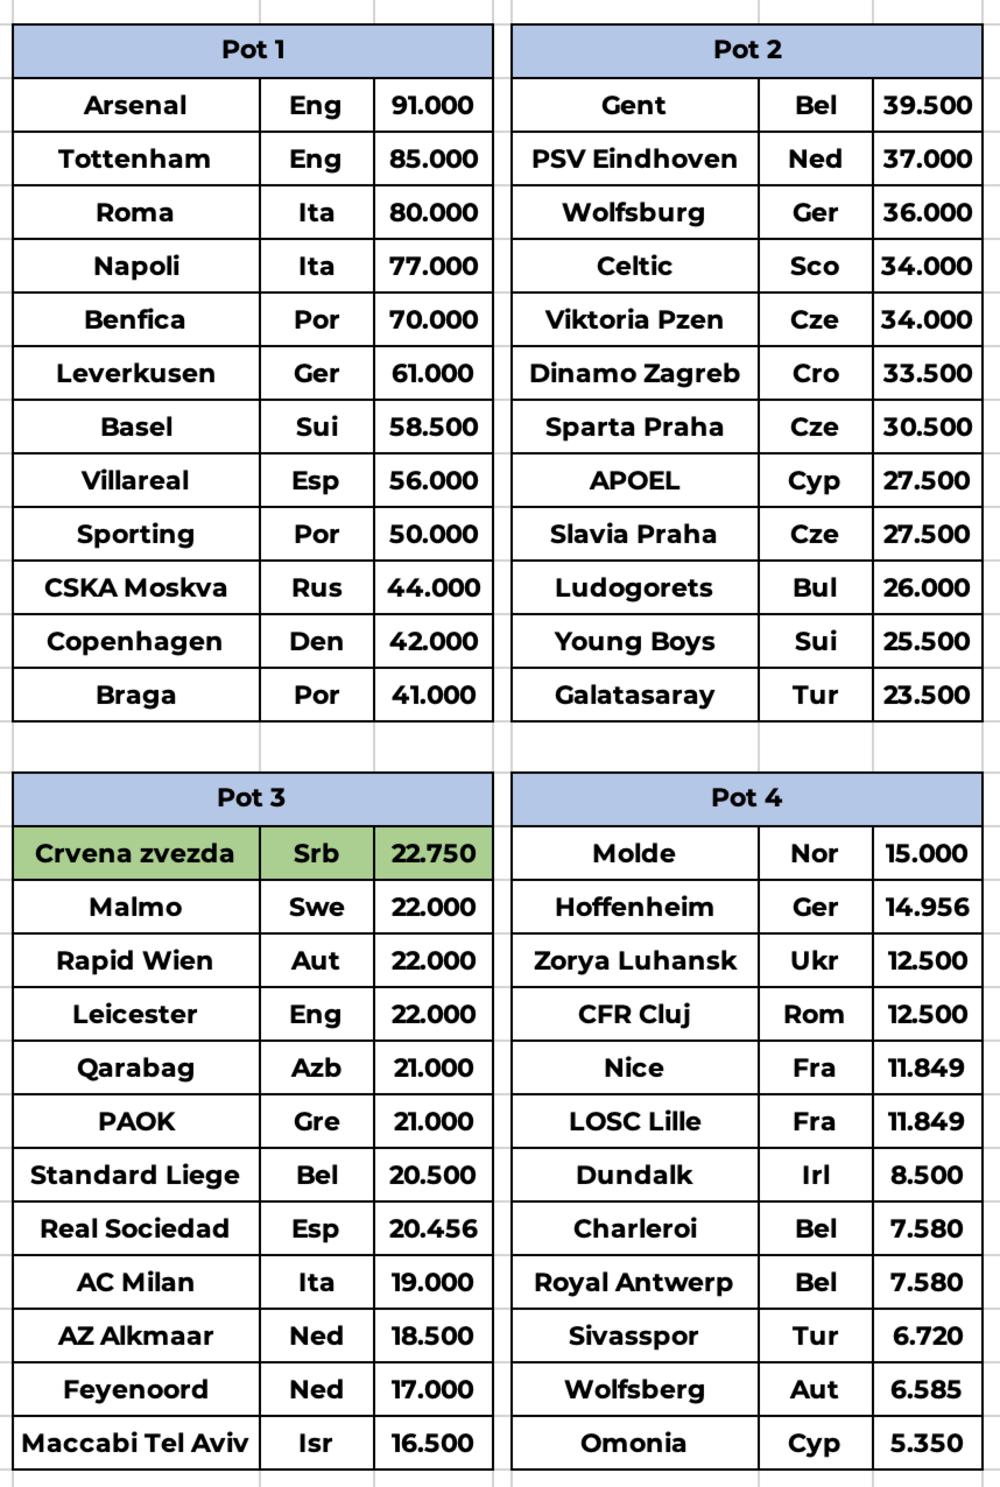
Task: Click Real Sociedad's 20.456 cell
Action: (433, 1229)
